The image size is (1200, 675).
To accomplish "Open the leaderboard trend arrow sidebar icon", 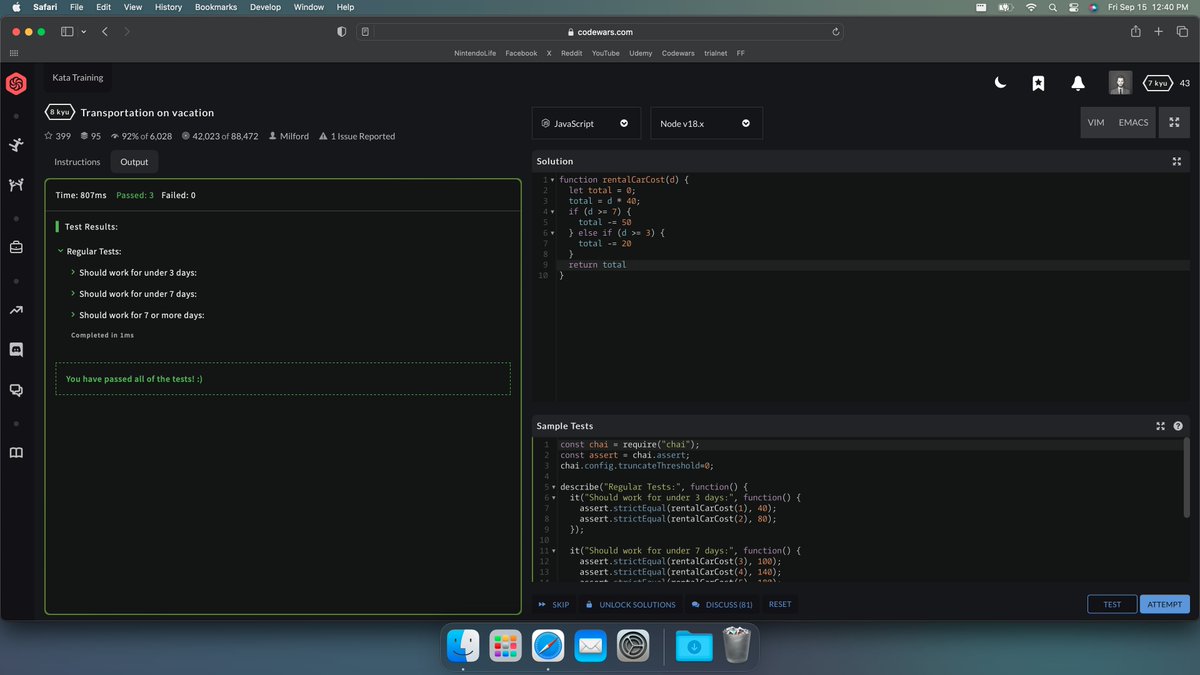I will pyautogui.click(x=16, y=310).
